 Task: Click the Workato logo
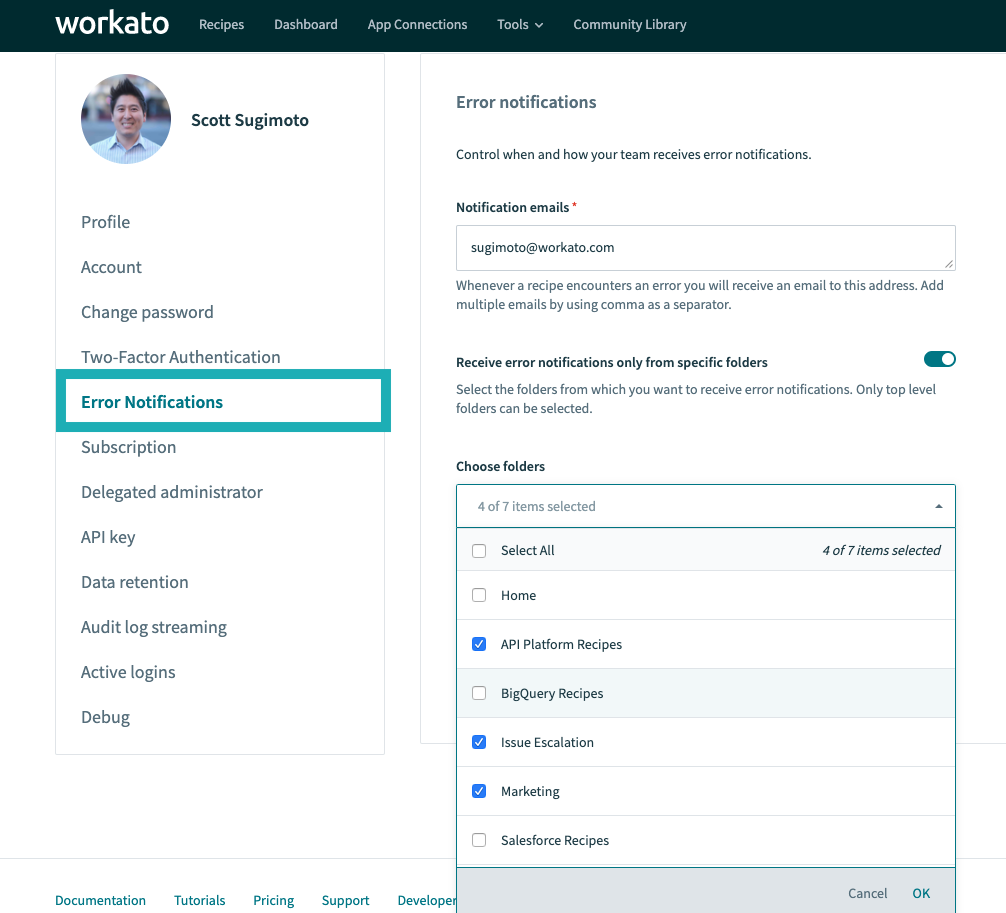point(112,24)
